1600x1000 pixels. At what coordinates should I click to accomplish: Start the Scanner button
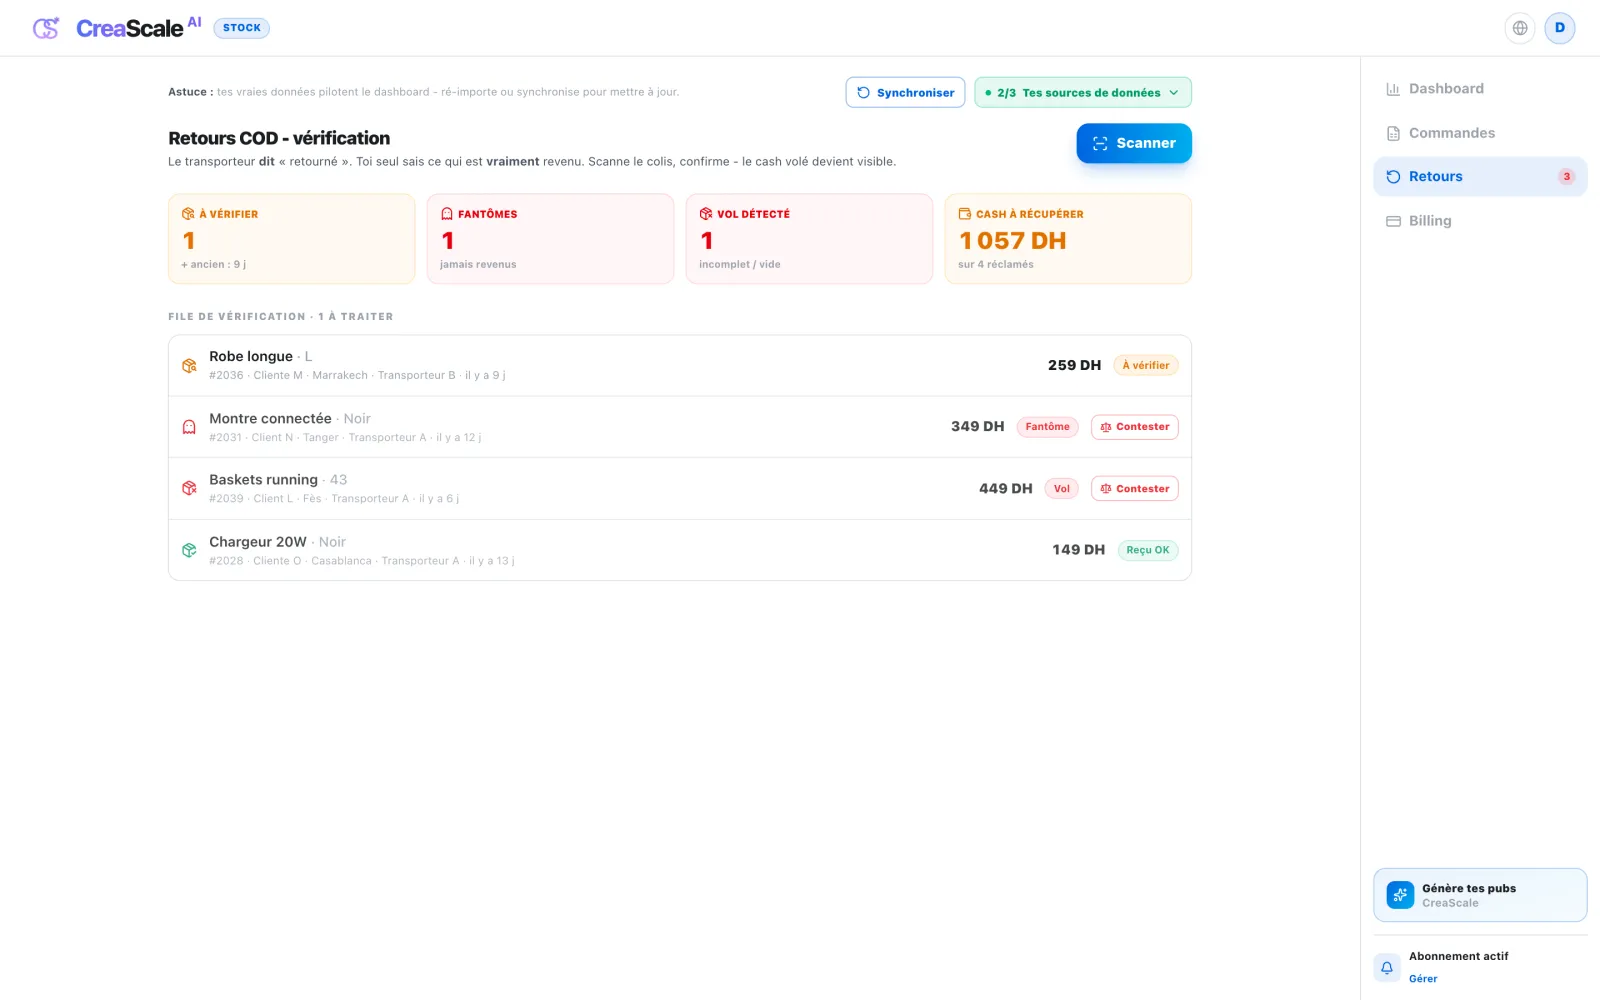coord(1134,143)
